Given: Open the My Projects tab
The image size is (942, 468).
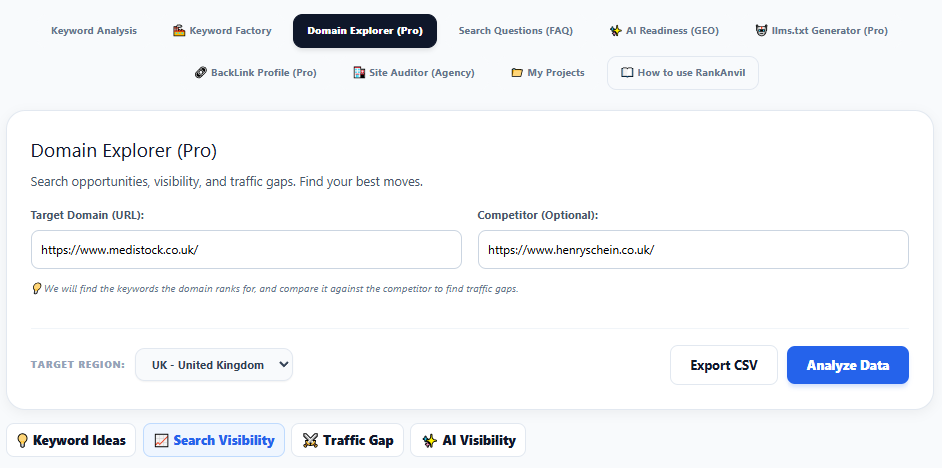Looking at the screenshot, I should point(547,73).
